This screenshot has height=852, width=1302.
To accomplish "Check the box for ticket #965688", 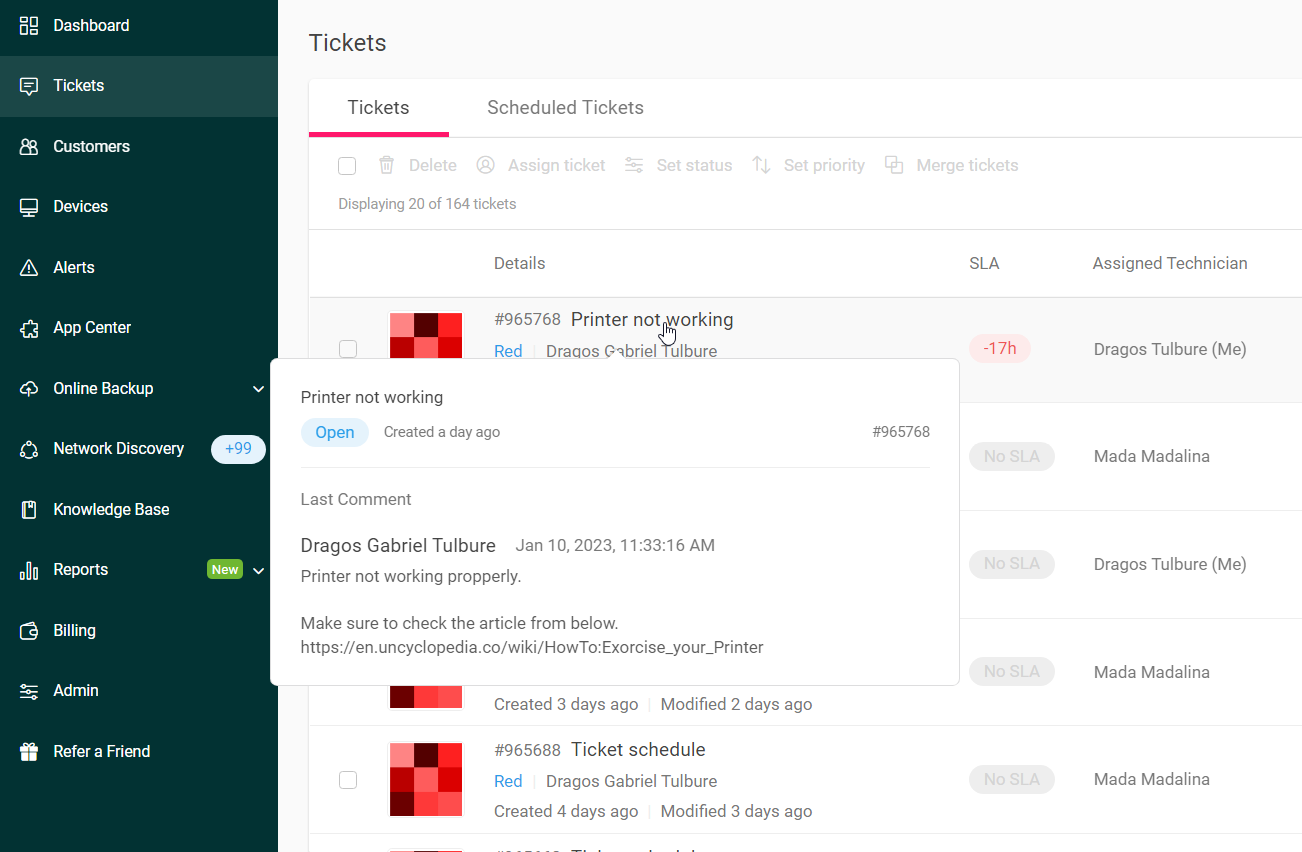I will tap(348, 780).
